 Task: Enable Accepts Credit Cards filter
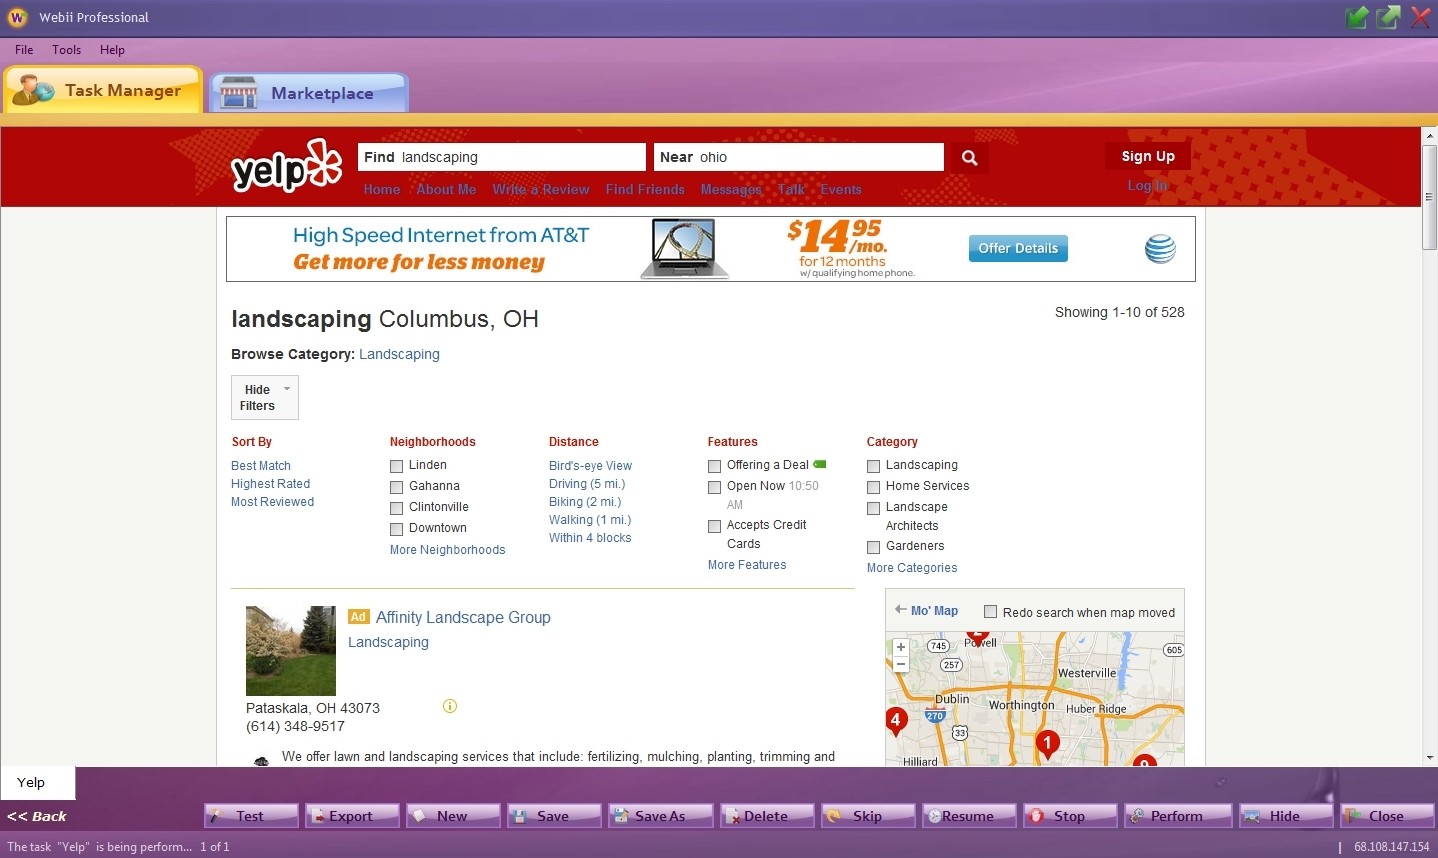click(x=714, y=526)
